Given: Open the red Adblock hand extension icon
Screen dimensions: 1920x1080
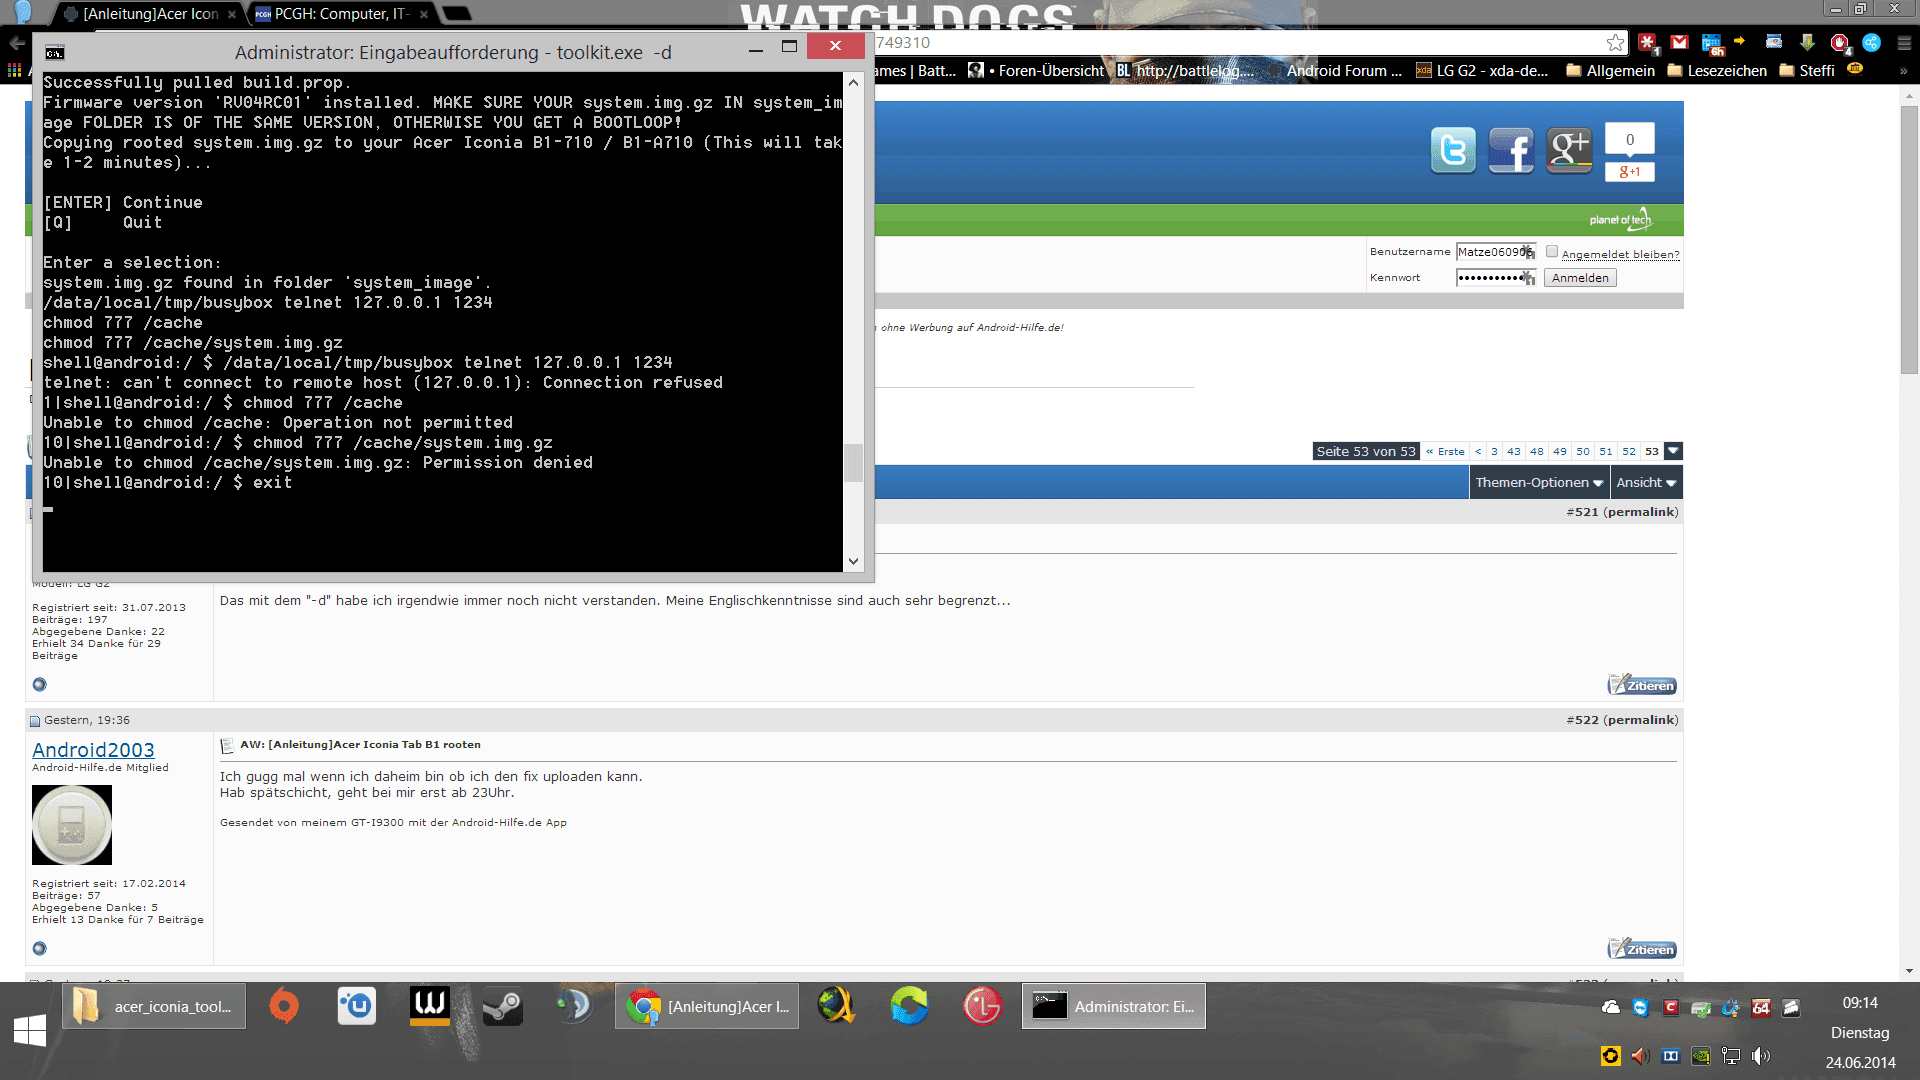Looking at the screenshot, I should 1840,43.
